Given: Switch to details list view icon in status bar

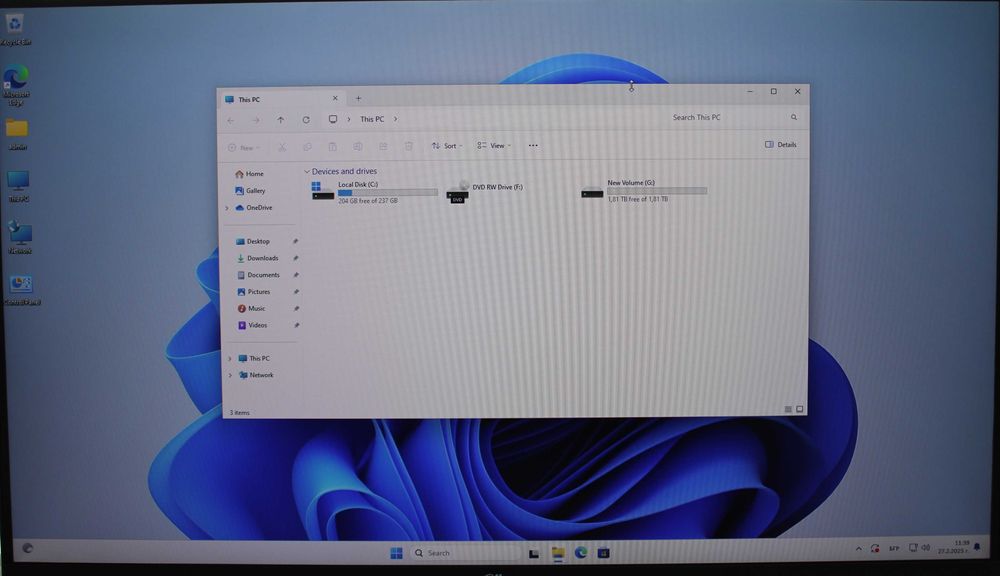Looking at the screenshot, I should (788, 410).
